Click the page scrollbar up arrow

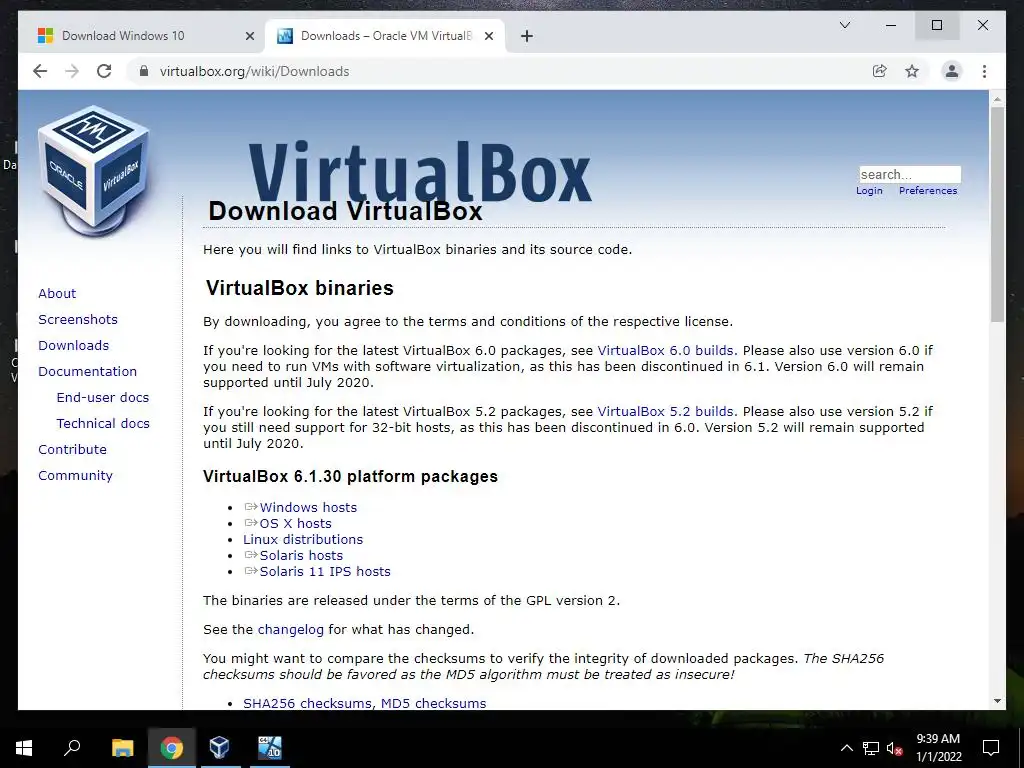997,99
